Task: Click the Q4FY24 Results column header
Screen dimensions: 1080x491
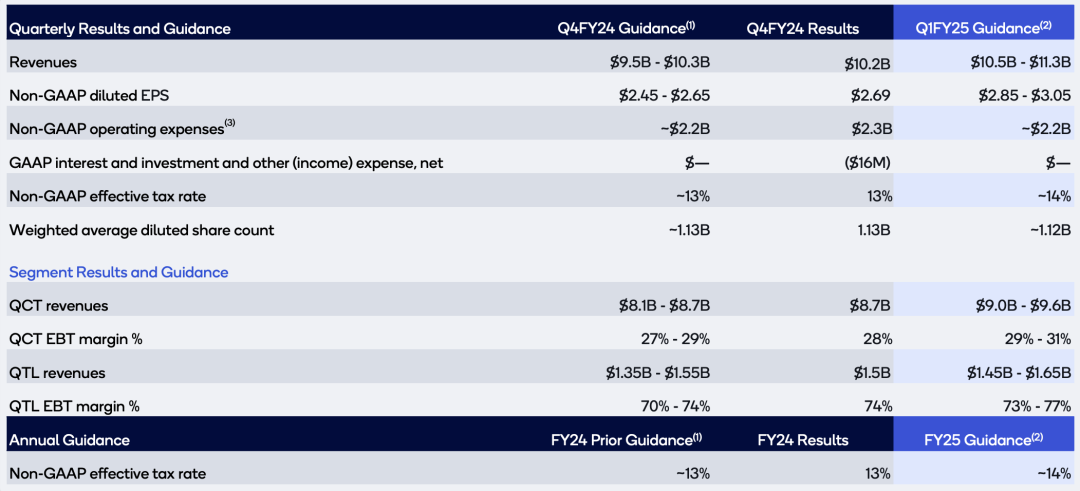Action: [x=802, y=29]
